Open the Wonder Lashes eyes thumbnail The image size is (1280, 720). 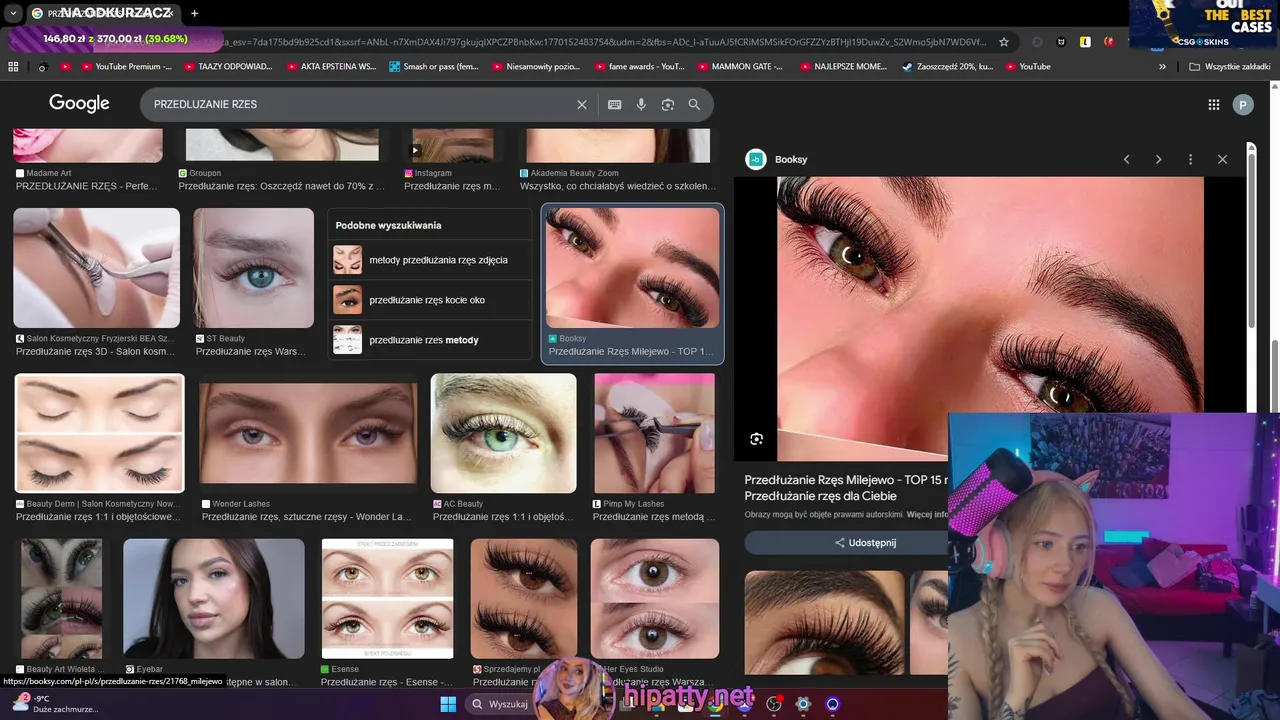[308, 433]
